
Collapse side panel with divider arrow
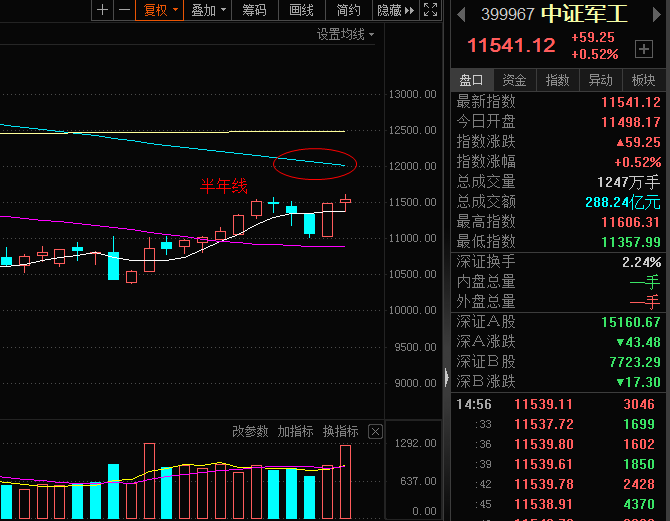pos(447,377)
